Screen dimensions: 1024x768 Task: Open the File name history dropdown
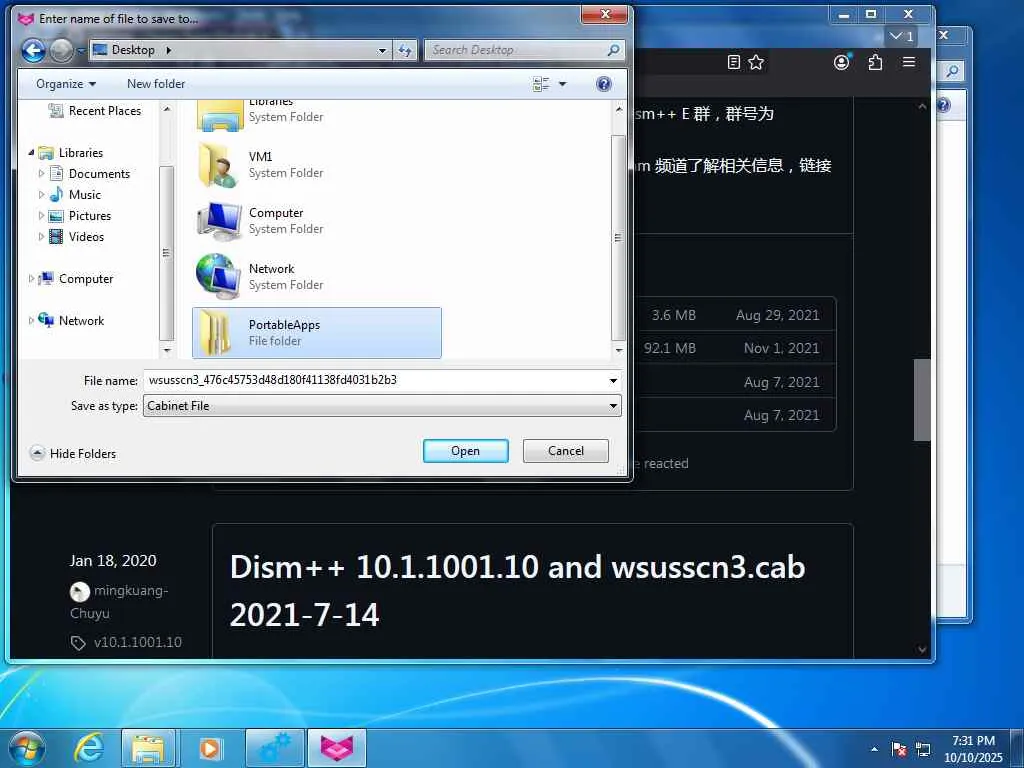pos(613,381)
